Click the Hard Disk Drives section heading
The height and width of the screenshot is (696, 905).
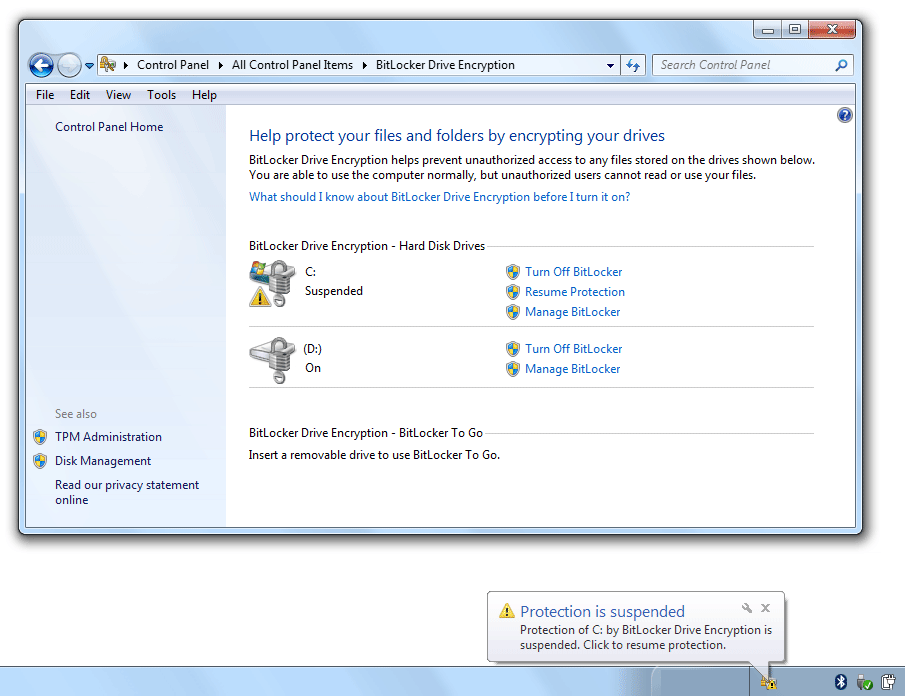(x=367, y=246)
